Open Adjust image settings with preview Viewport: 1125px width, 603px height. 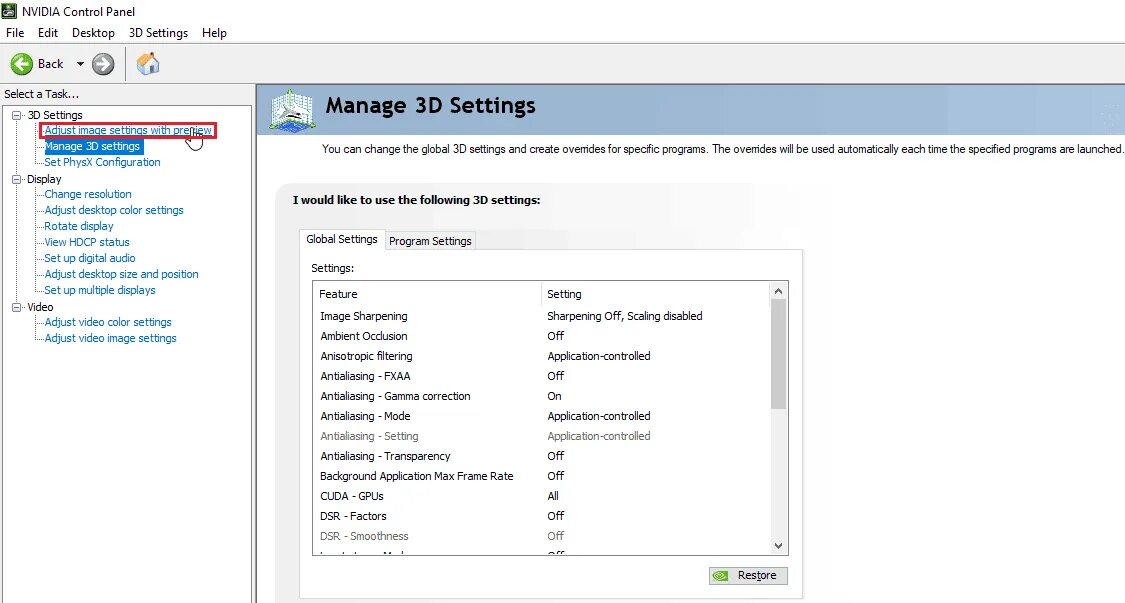[x=128, y=131]
